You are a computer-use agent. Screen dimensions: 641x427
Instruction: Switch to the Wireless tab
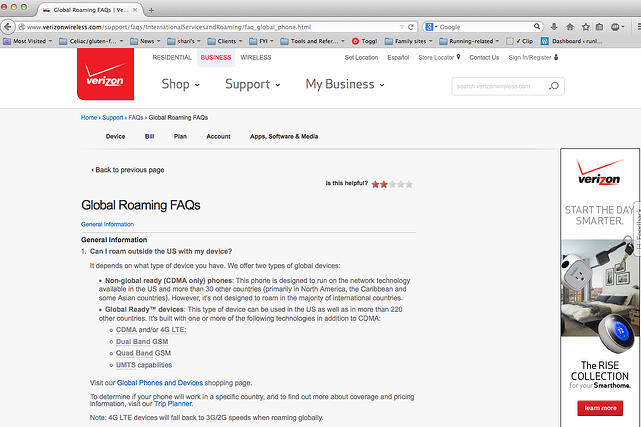(x=256, y=58)
